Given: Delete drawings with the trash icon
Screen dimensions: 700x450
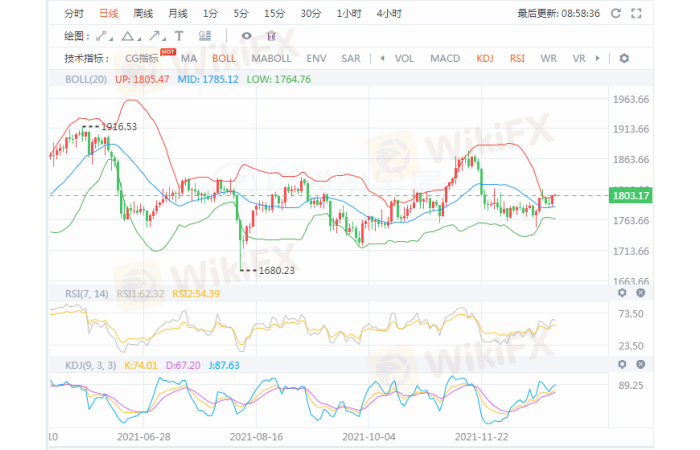Looking at the screenshot, I should click(x=271, y=36).
